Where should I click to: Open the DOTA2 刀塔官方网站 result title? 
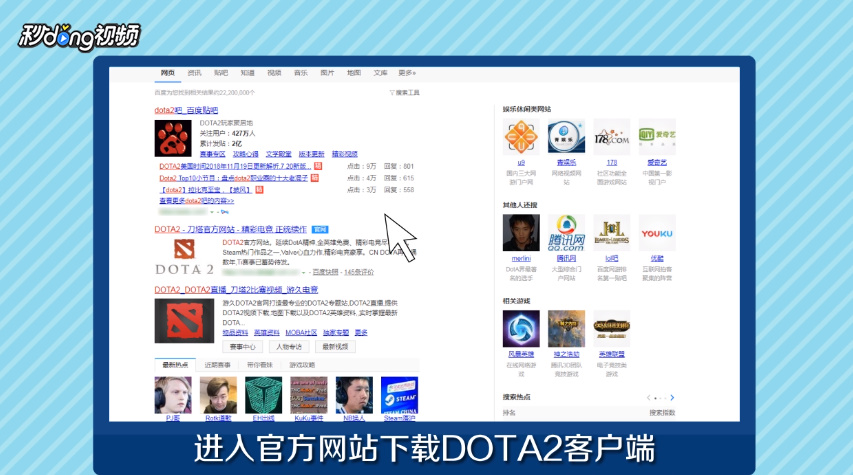231,230
